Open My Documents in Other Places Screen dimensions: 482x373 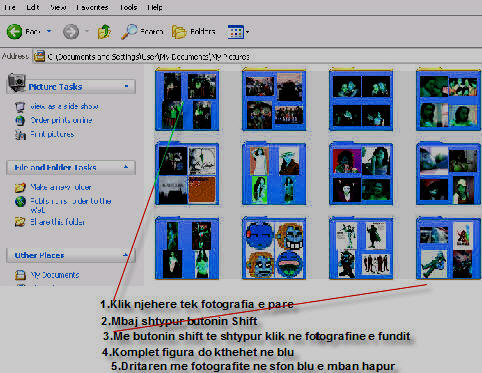(55, 275)
